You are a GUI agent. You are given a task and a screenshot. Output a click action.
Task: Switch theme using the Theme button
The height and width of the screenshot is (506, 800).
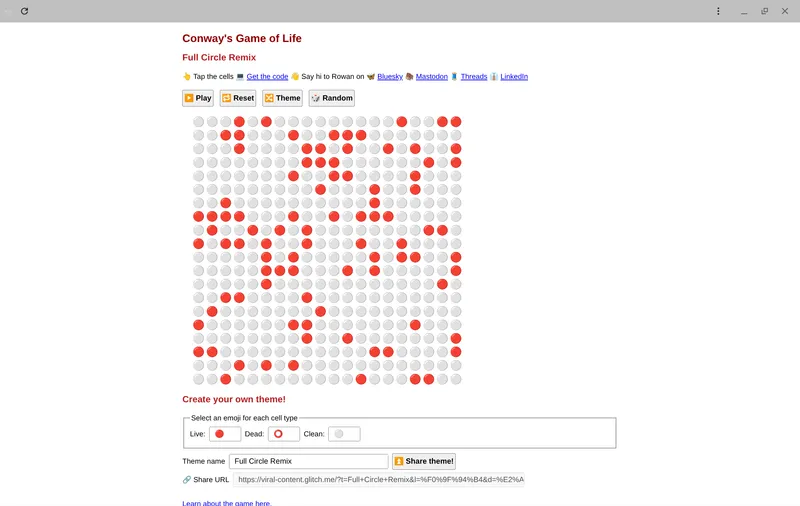(282, 98)
